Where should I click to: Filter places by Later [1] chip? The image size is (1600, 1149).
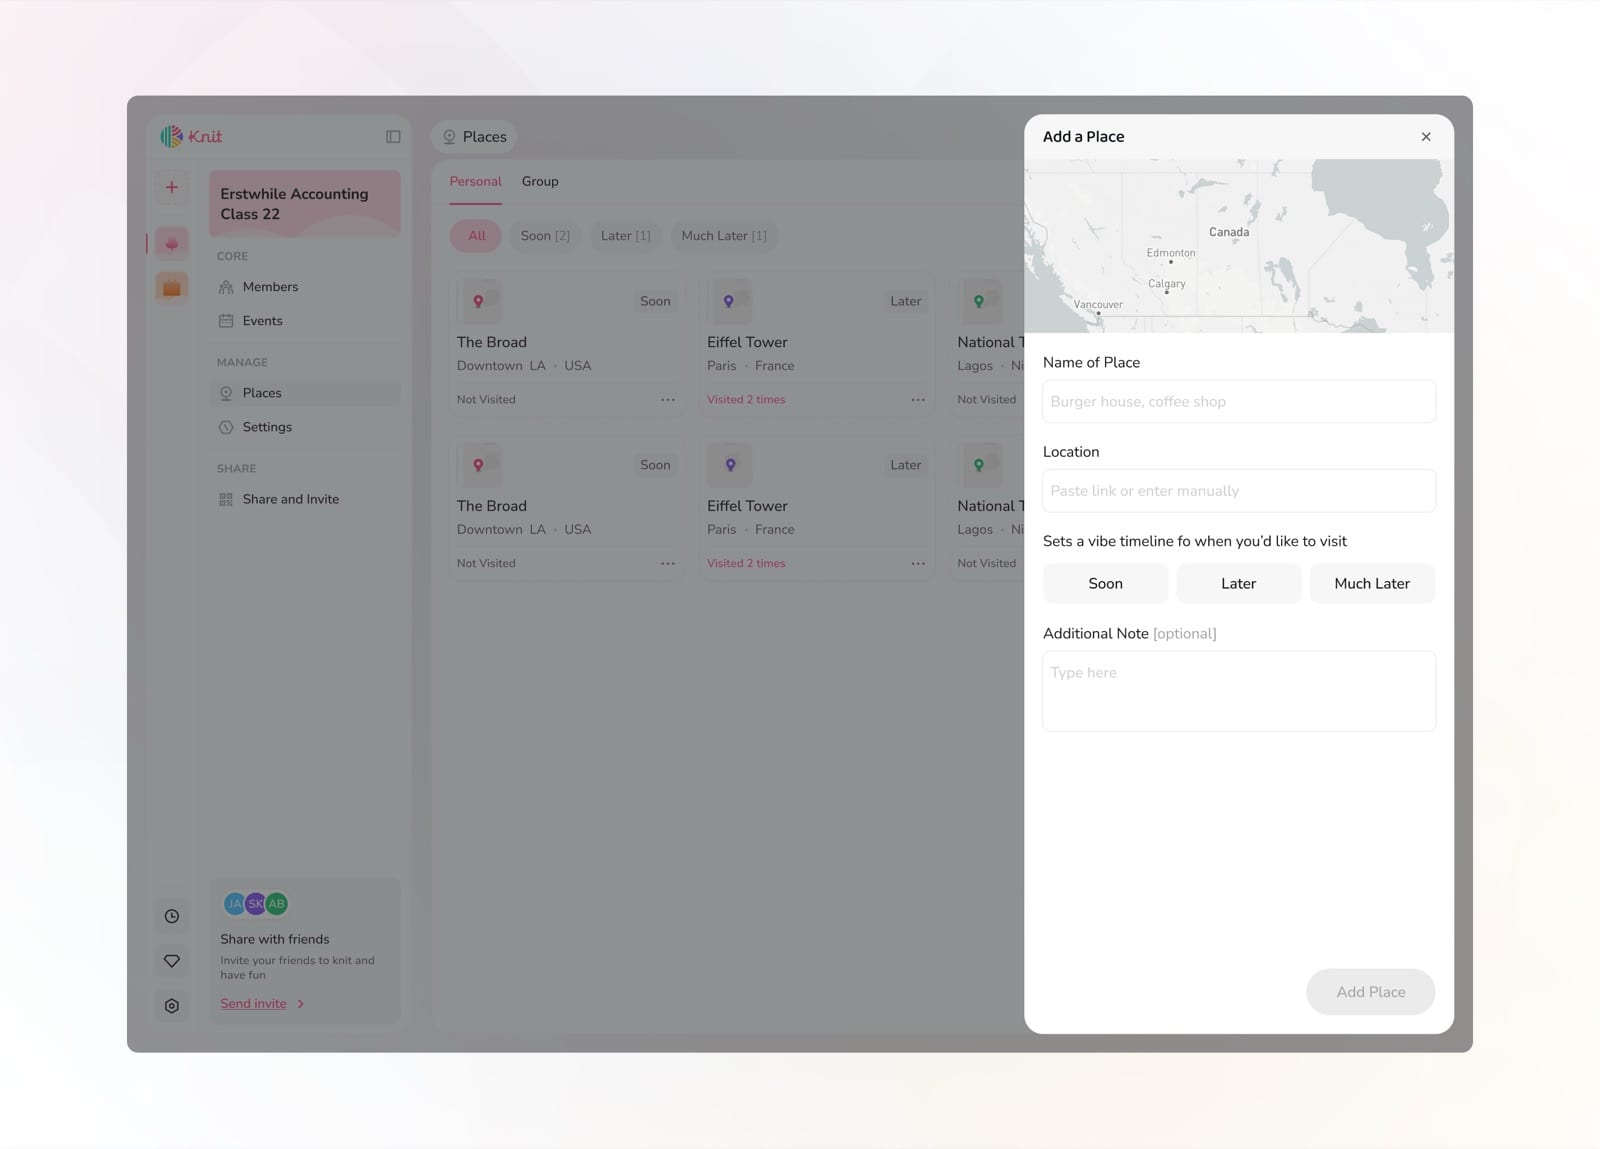pos(625,236)
